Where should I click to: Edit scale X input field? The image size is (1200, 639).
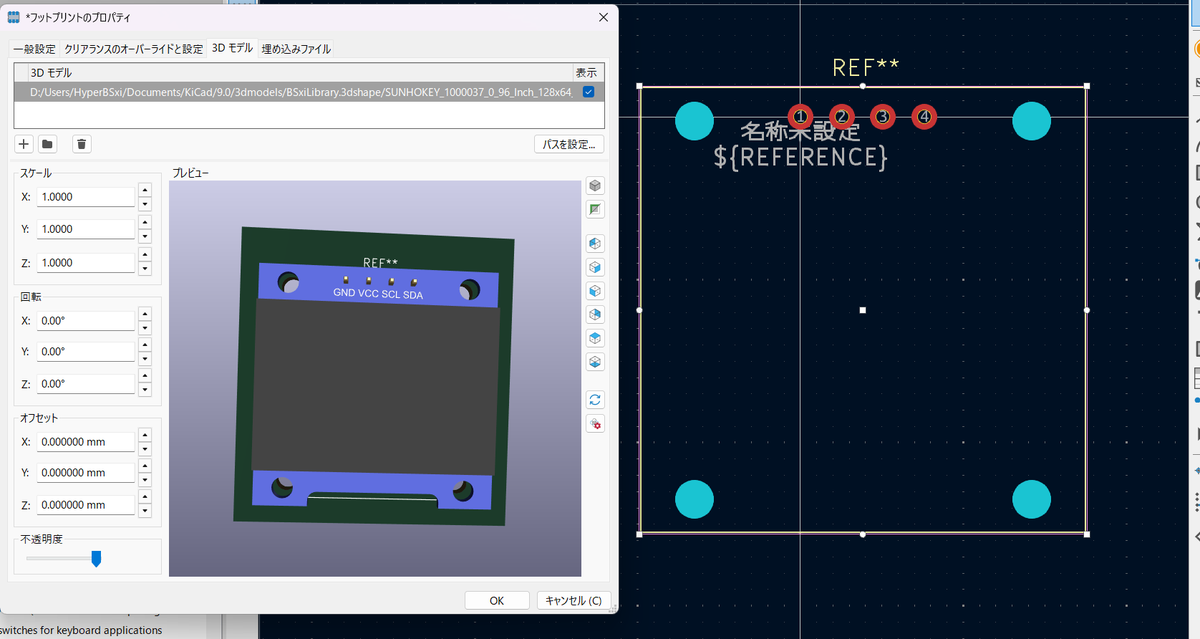[86, 197]
